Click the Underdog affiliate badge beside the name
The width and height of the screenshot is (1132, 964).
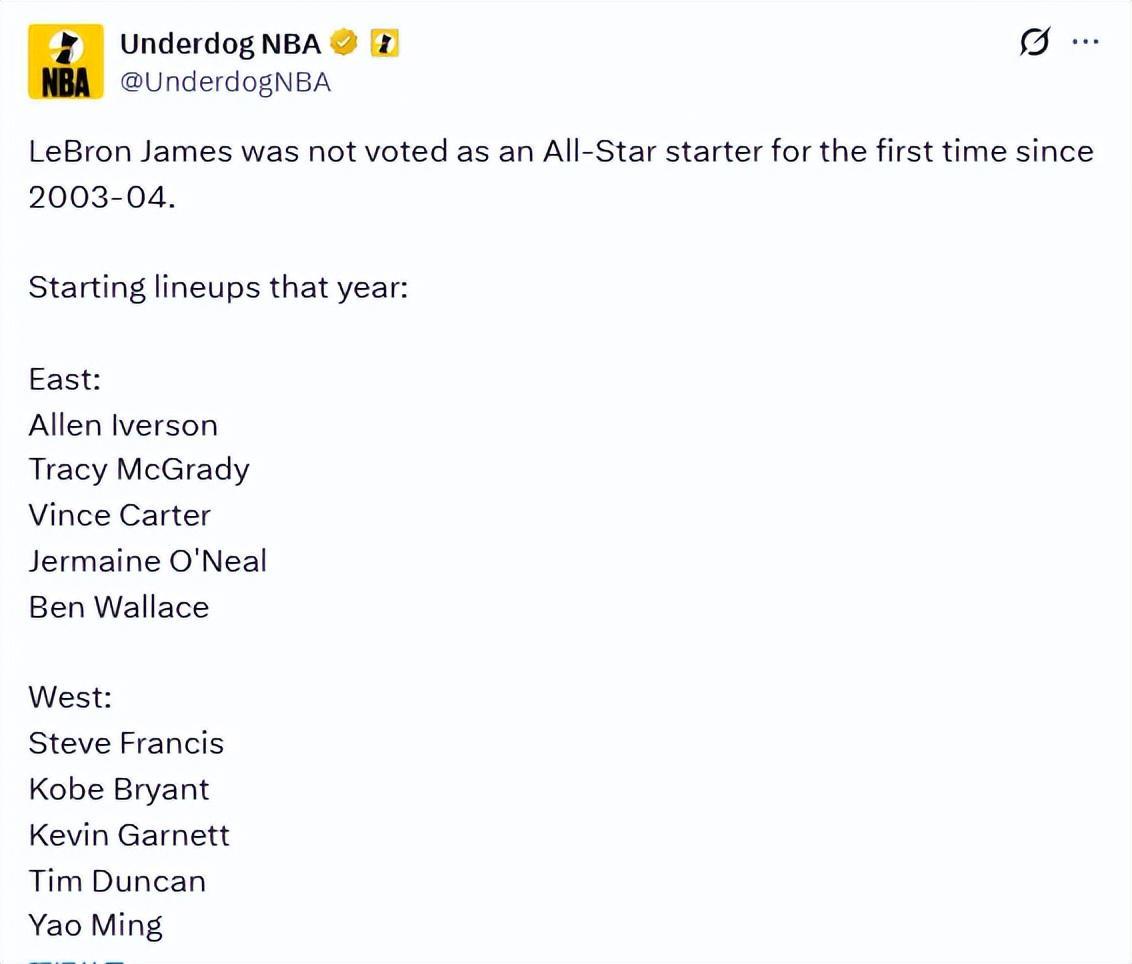click(385, 44)
